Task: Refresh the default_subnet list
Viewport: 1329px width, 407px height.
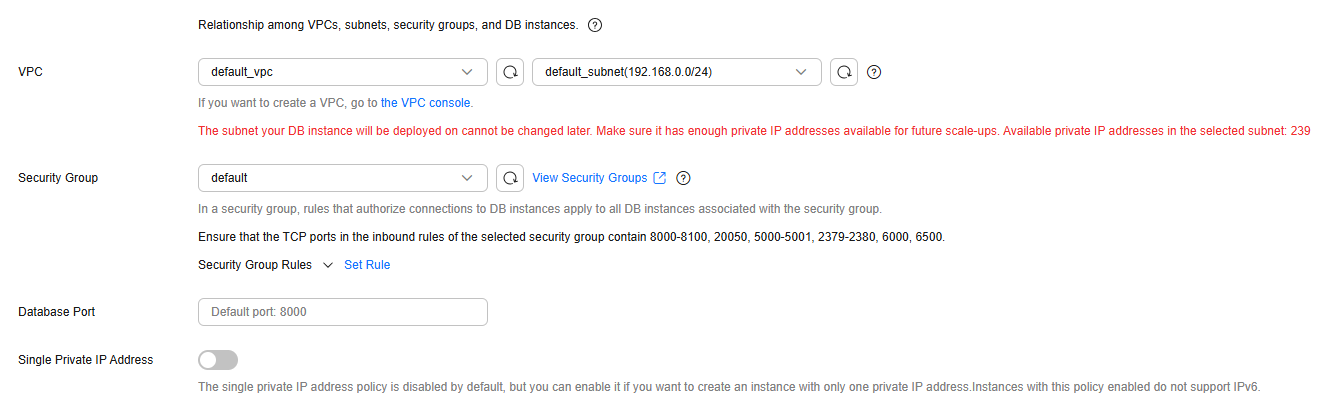Action: click(x=844, y=72)
